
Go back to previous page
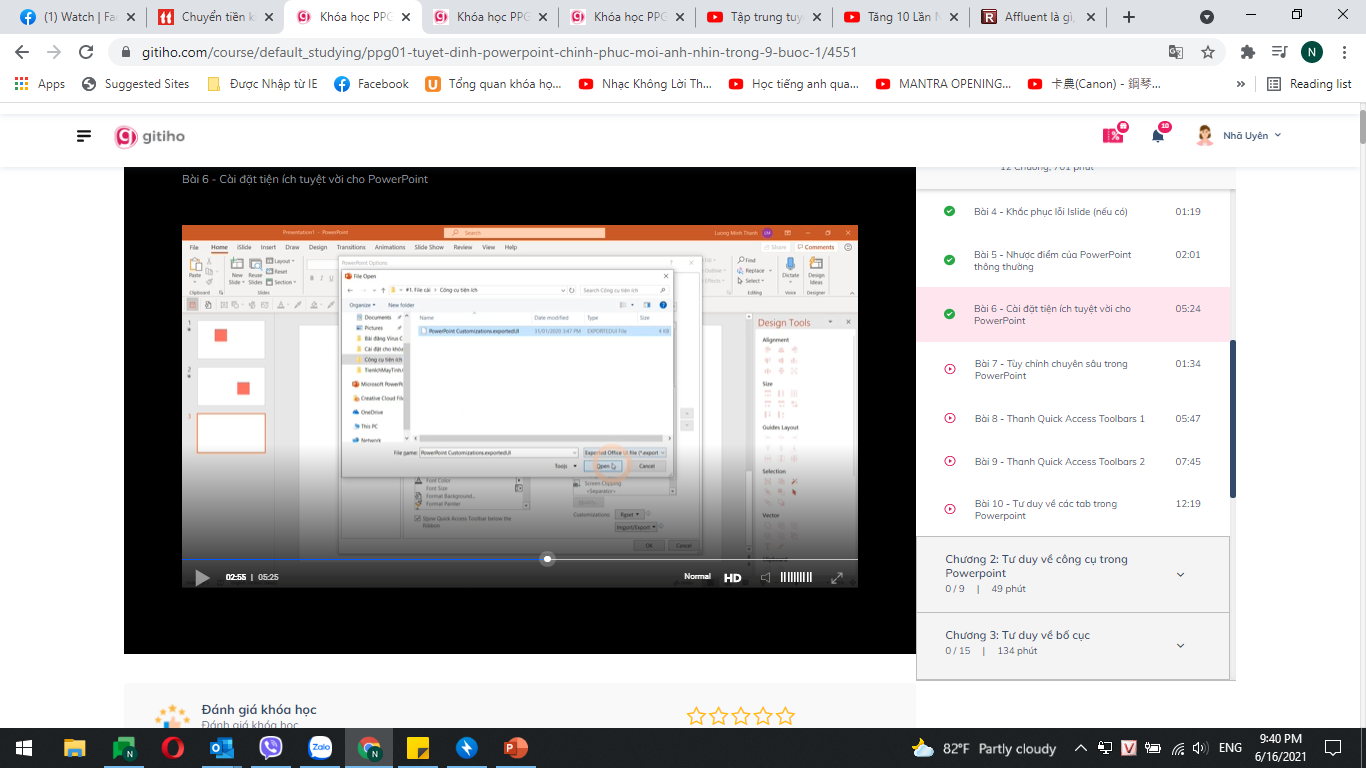click(22, 52)
